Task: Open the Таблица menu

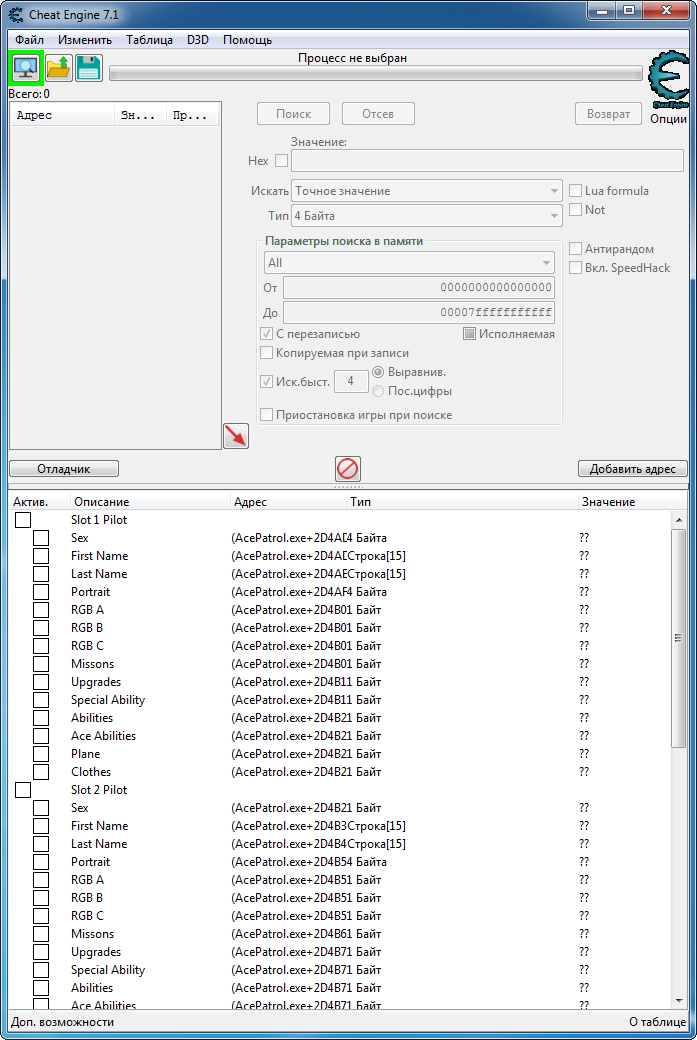Action: tap(149, 40)
